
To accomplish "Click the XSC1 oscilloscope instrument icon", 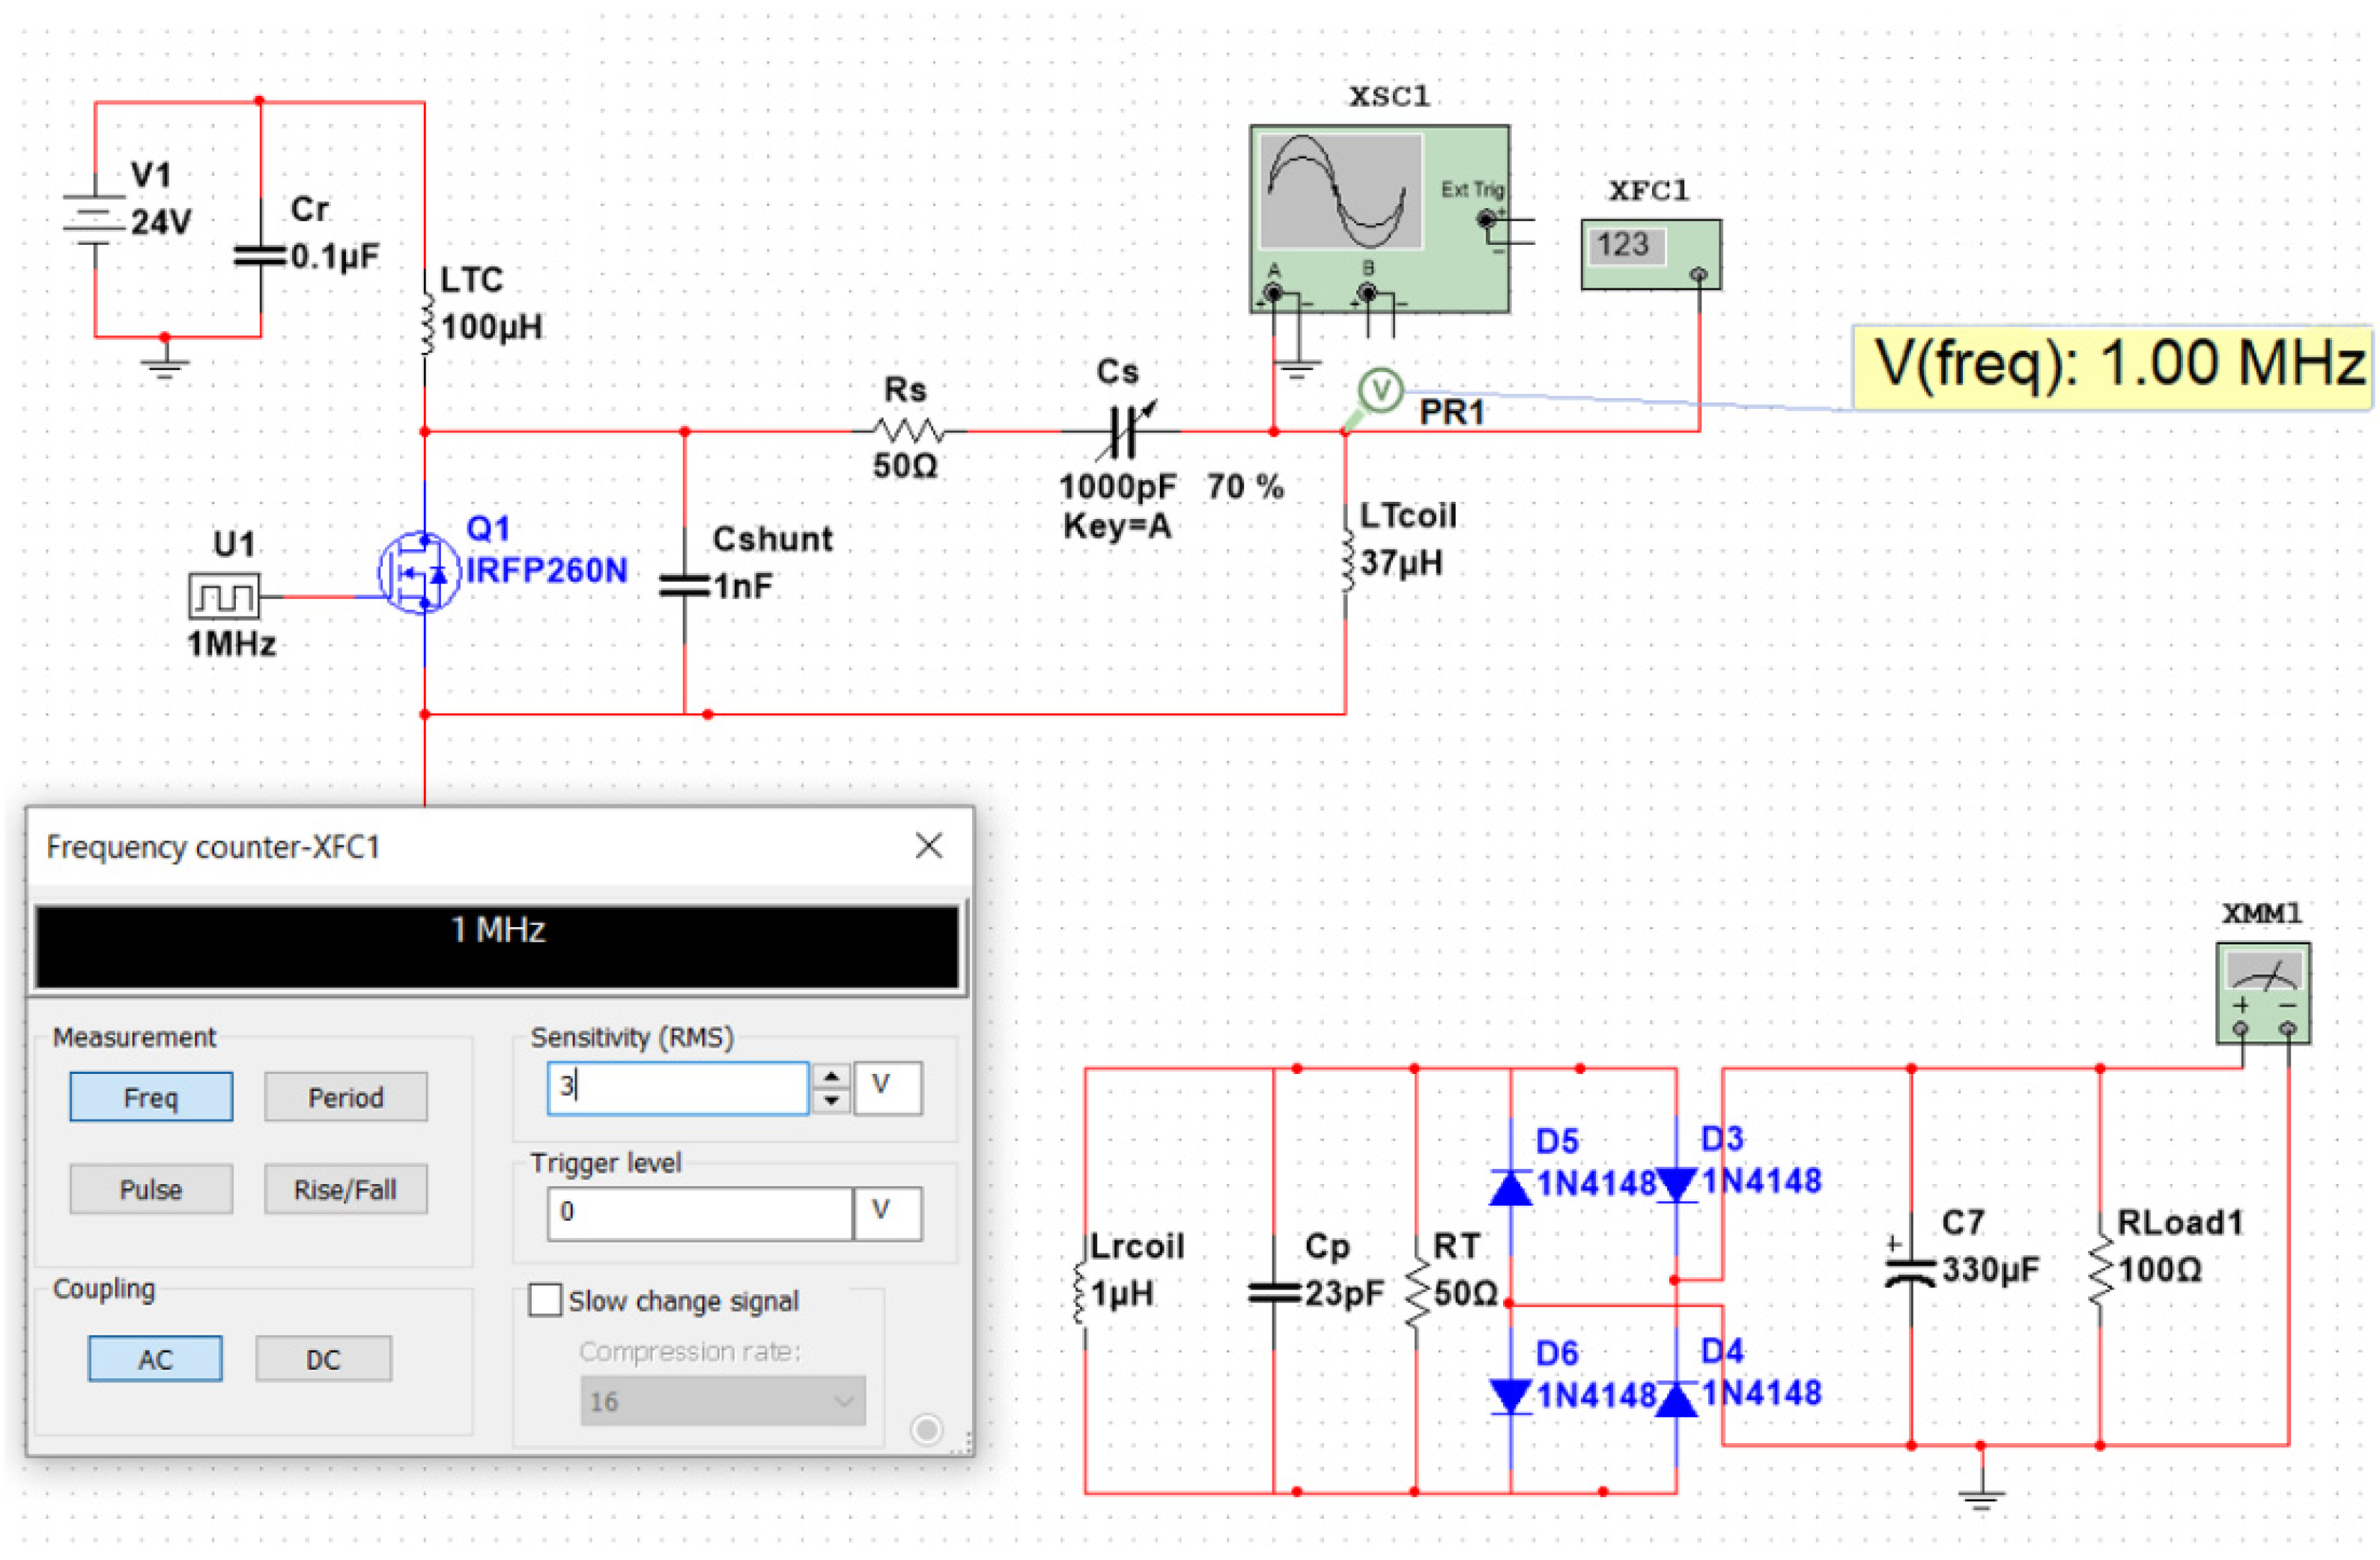I will pos(1379,218).
